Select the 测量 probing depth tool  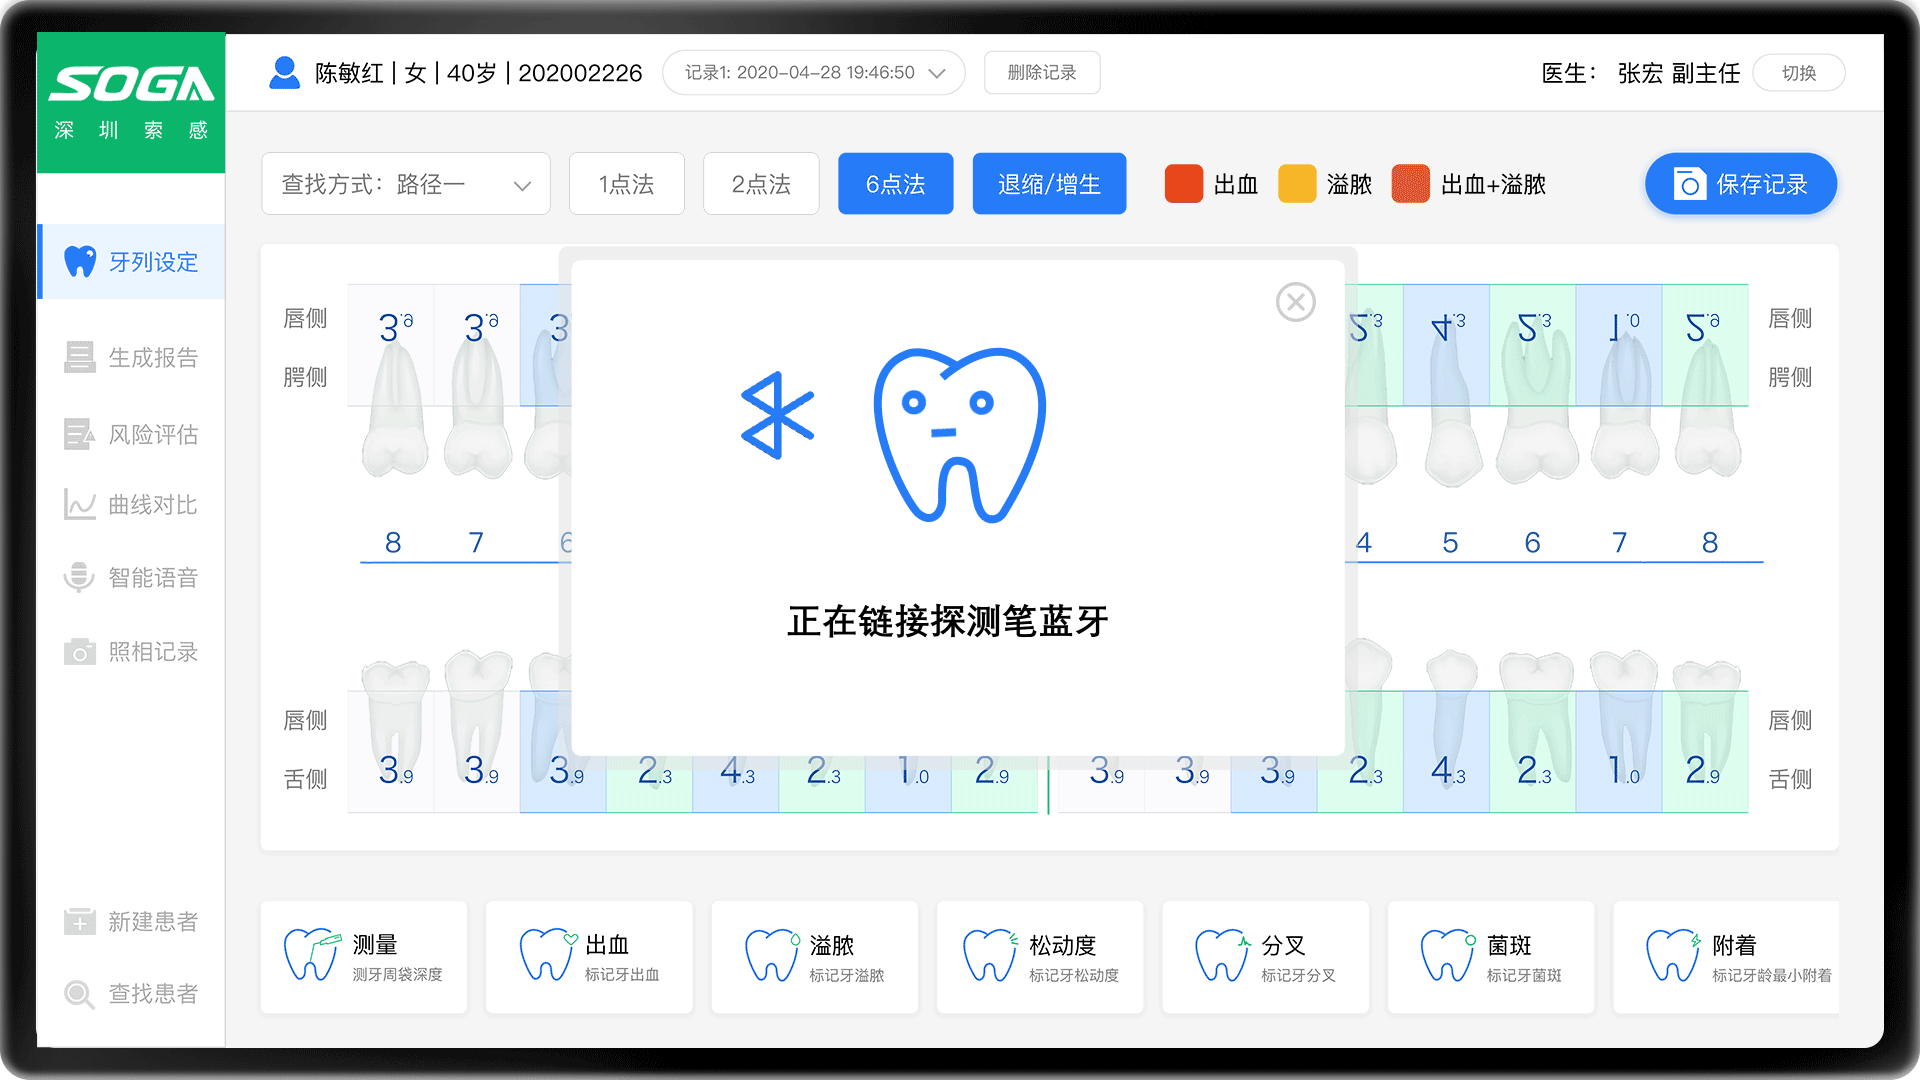[363, 956]
